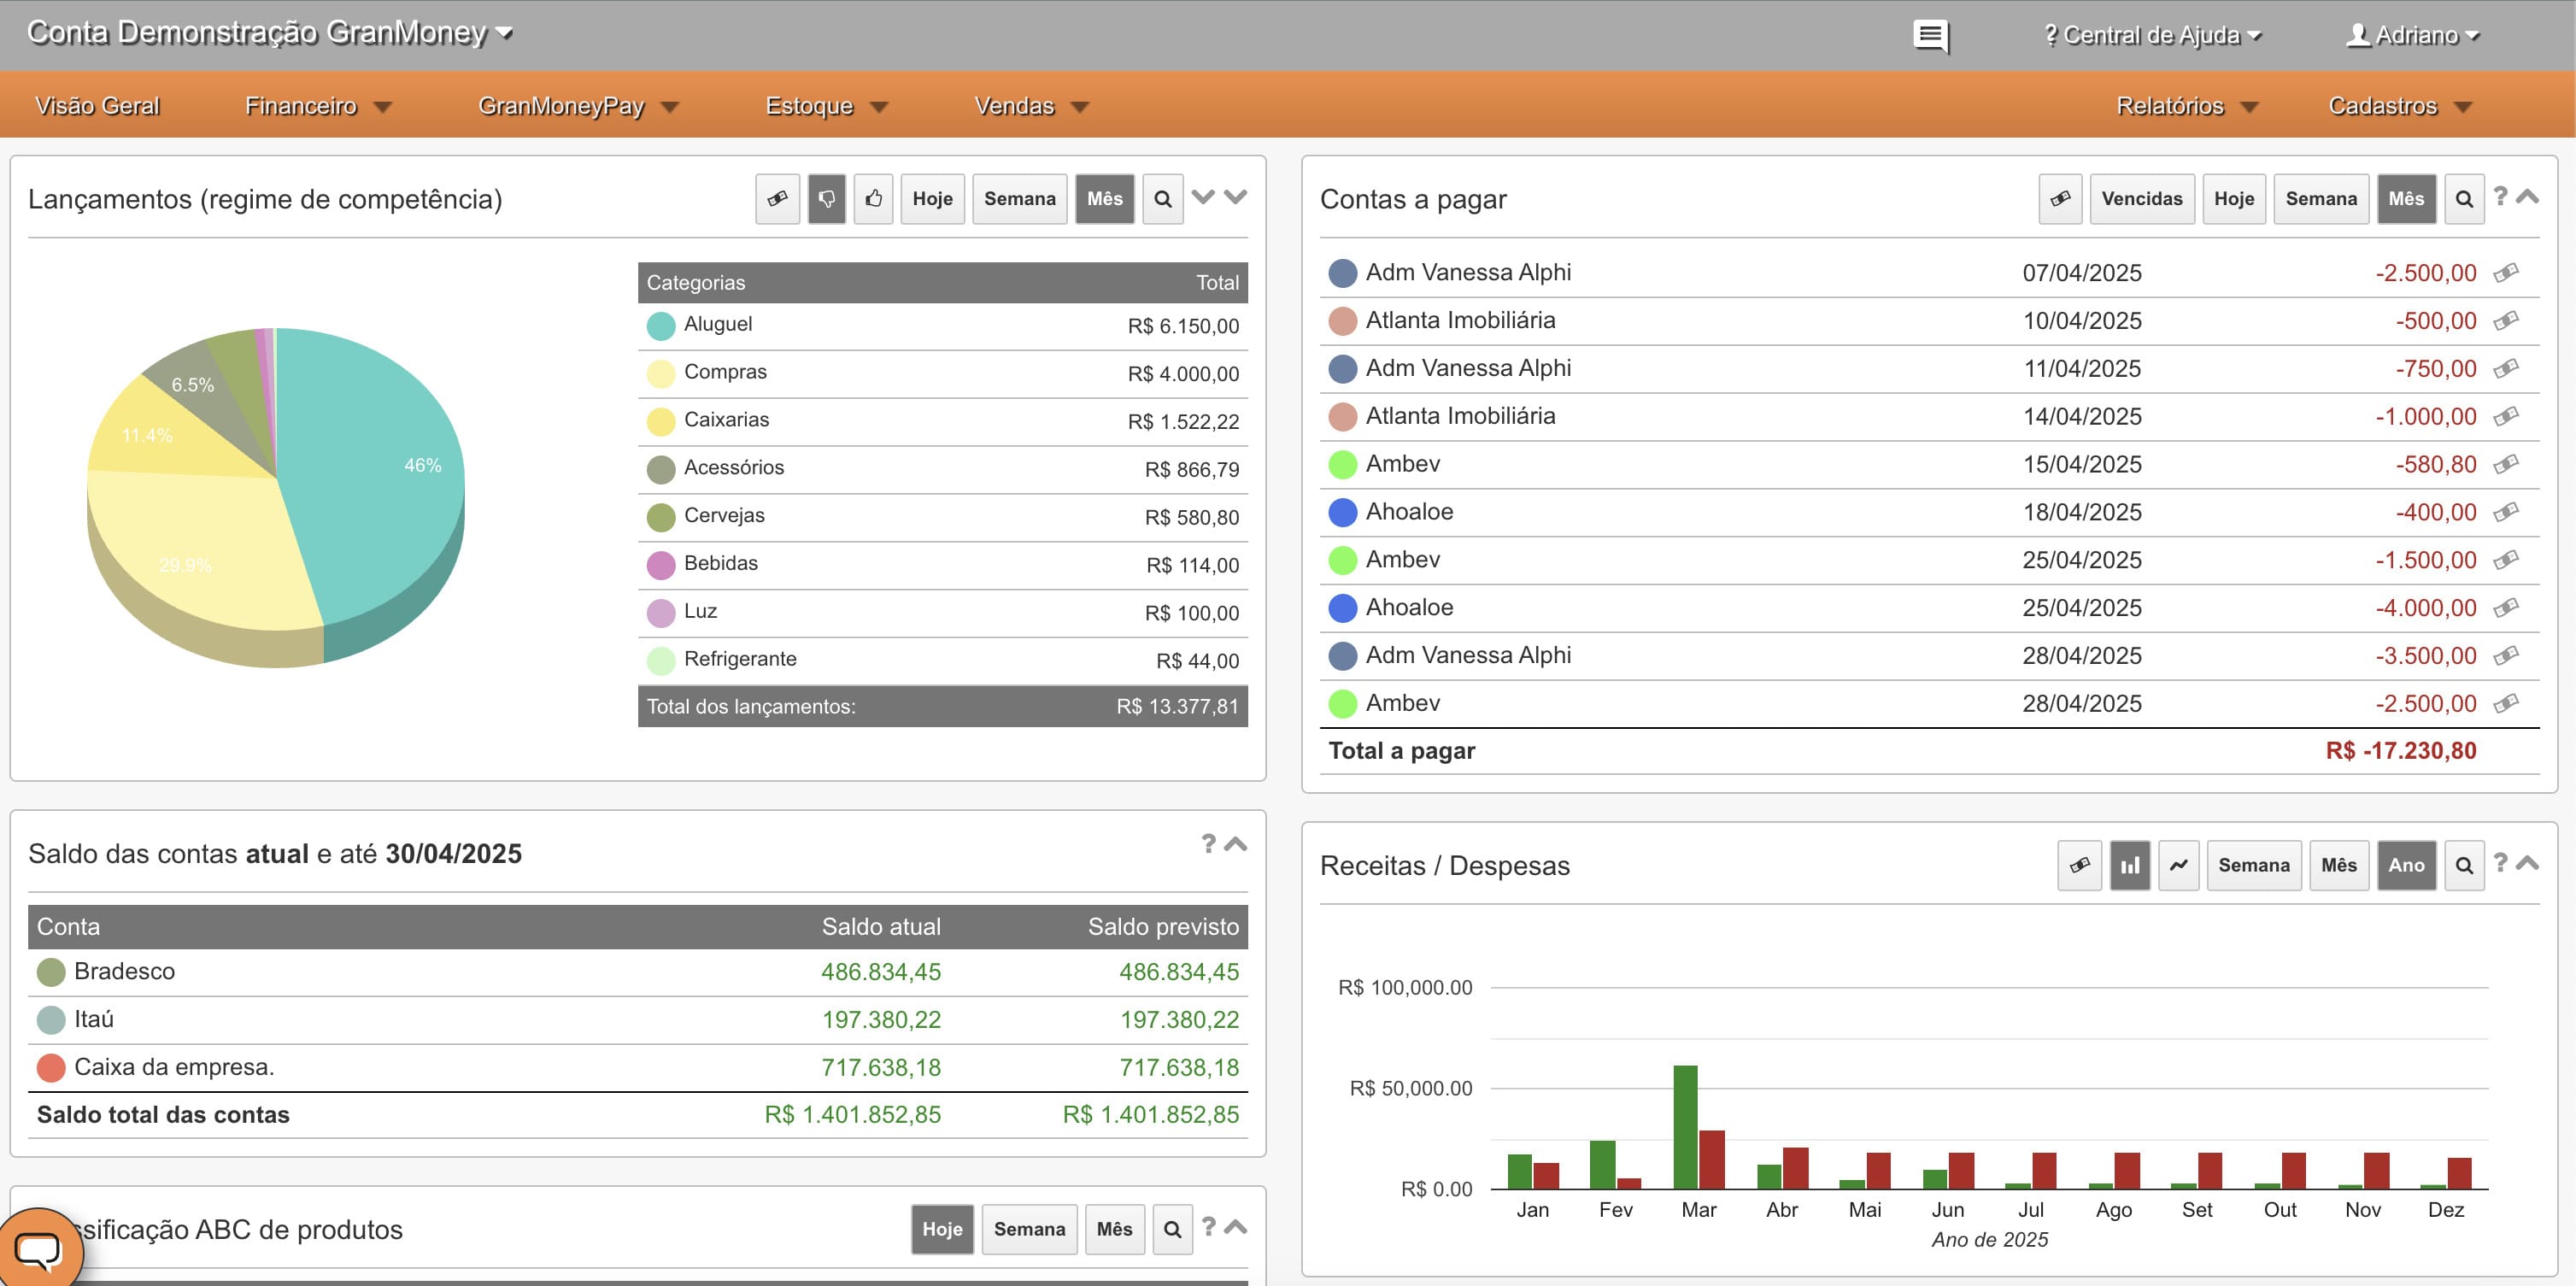
Task: Open help for Saldo das contas
Action: coord(1208,844)
